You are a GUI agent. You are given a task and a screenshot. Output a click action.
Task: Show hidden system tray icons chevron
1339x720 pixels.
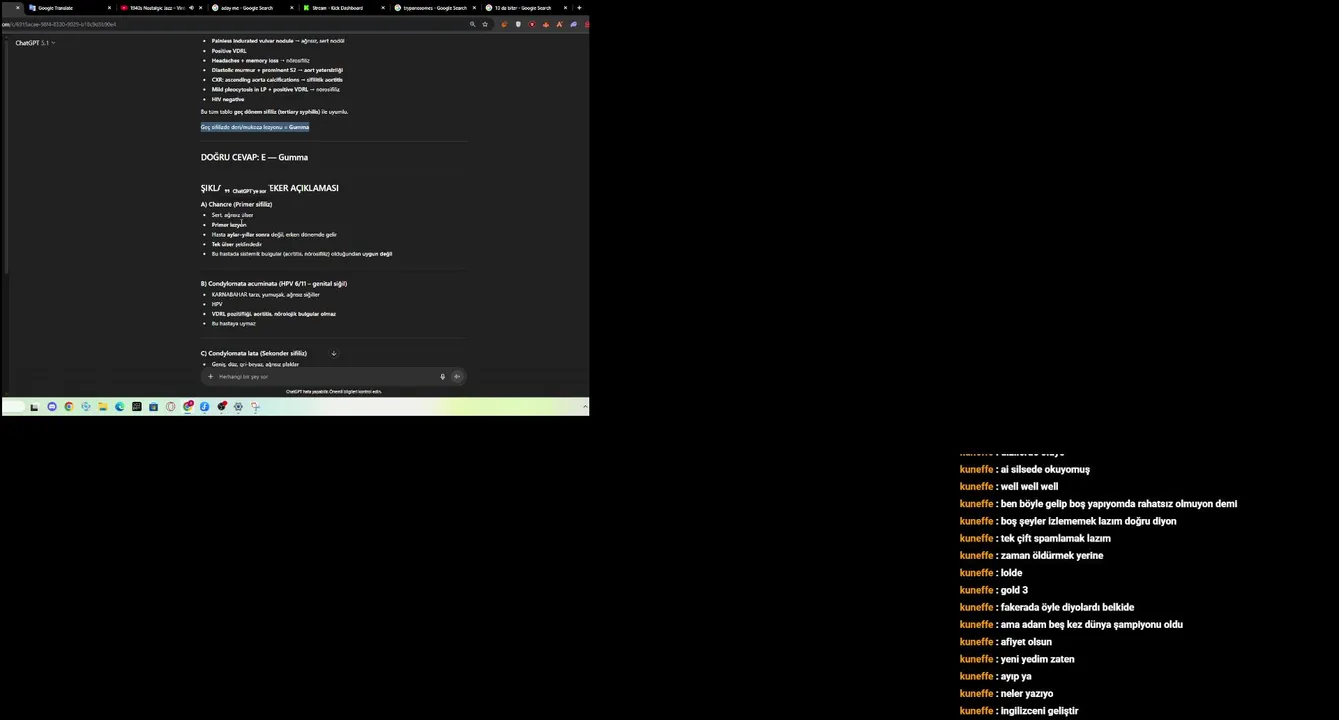585,407
